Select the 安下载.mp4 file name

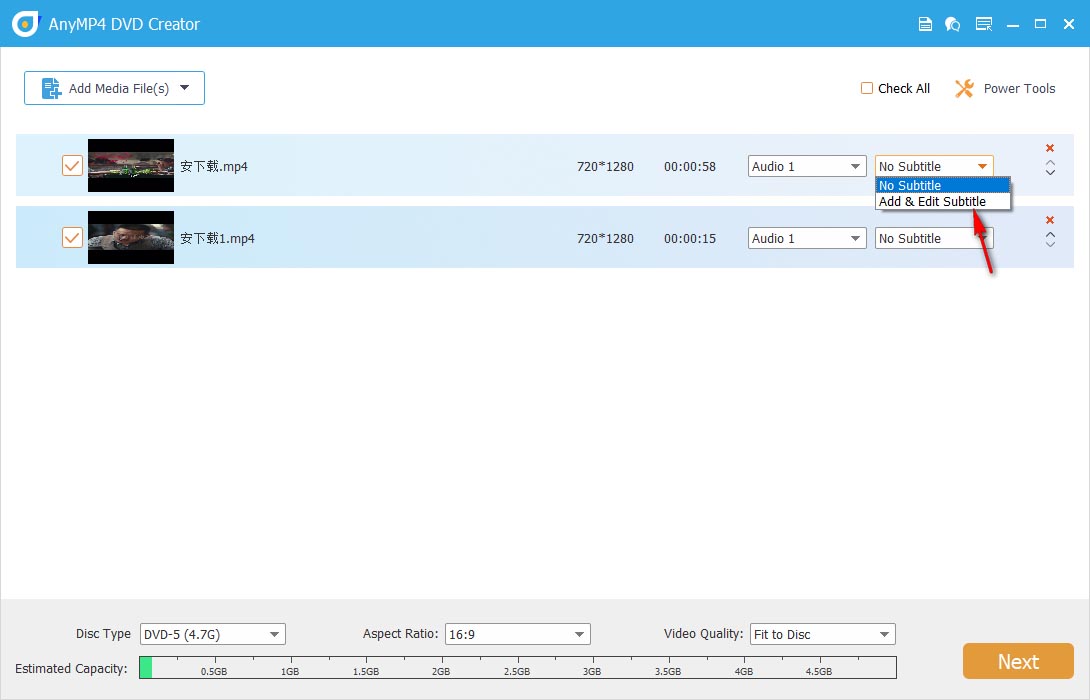(x=213, y=166)
